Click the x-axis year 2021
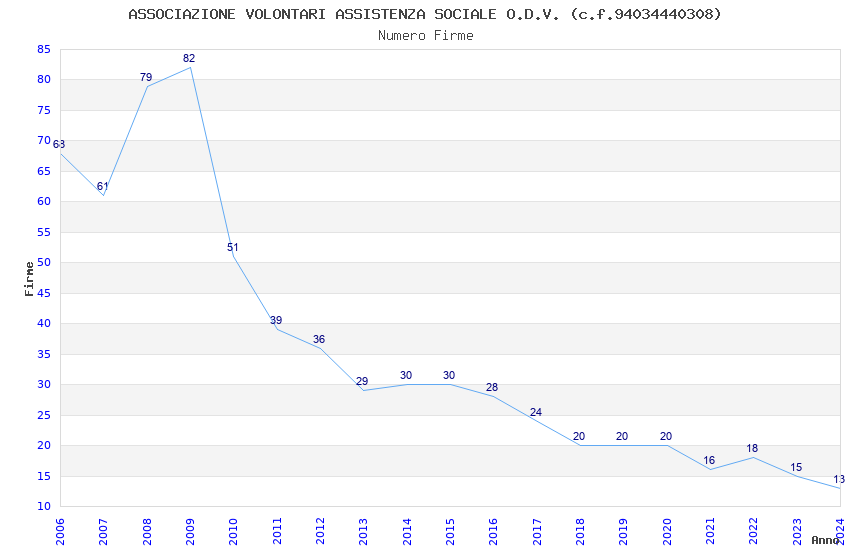This screenshot has width=850, height=550. (x=710, y=532)
